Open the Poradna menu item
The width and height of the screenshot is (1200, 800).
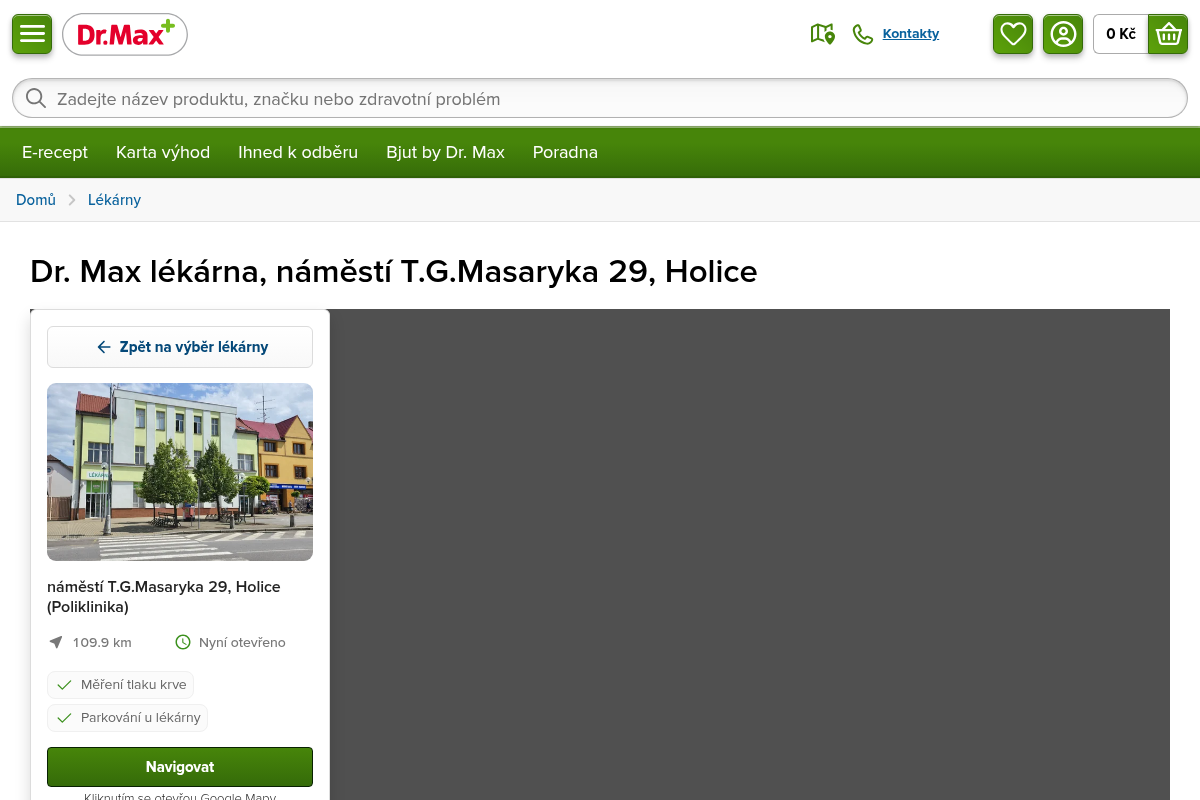tap(565, 152)
